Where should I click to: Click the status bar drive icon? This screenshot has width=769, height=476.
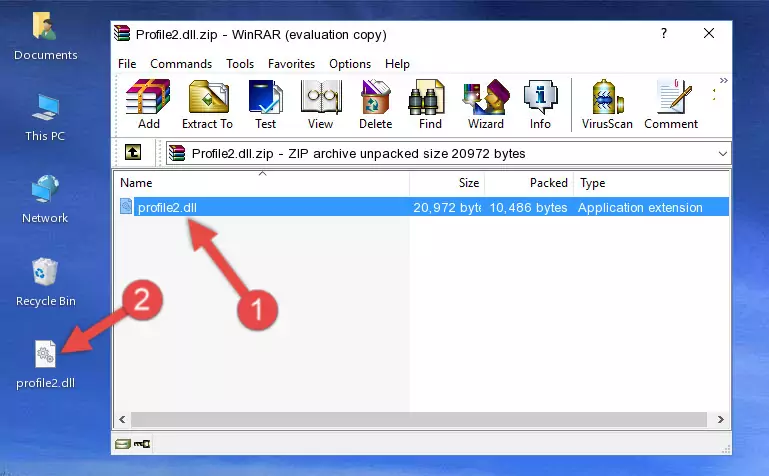[123, 444]
